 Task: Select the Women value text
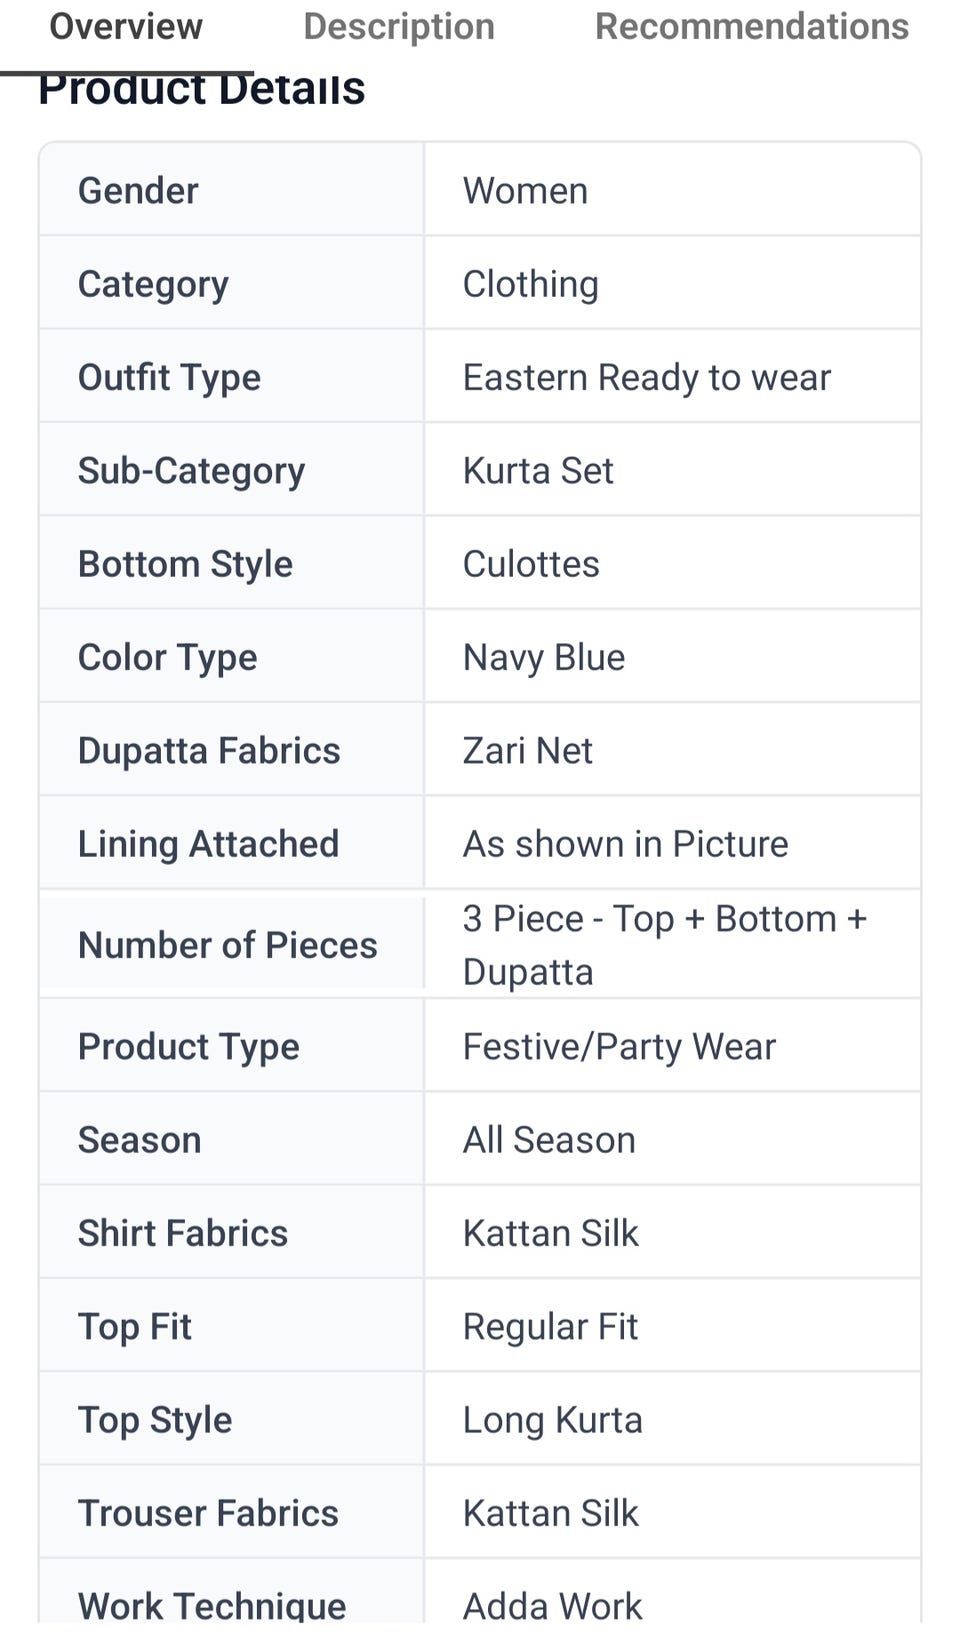click(x=525, y=190)
